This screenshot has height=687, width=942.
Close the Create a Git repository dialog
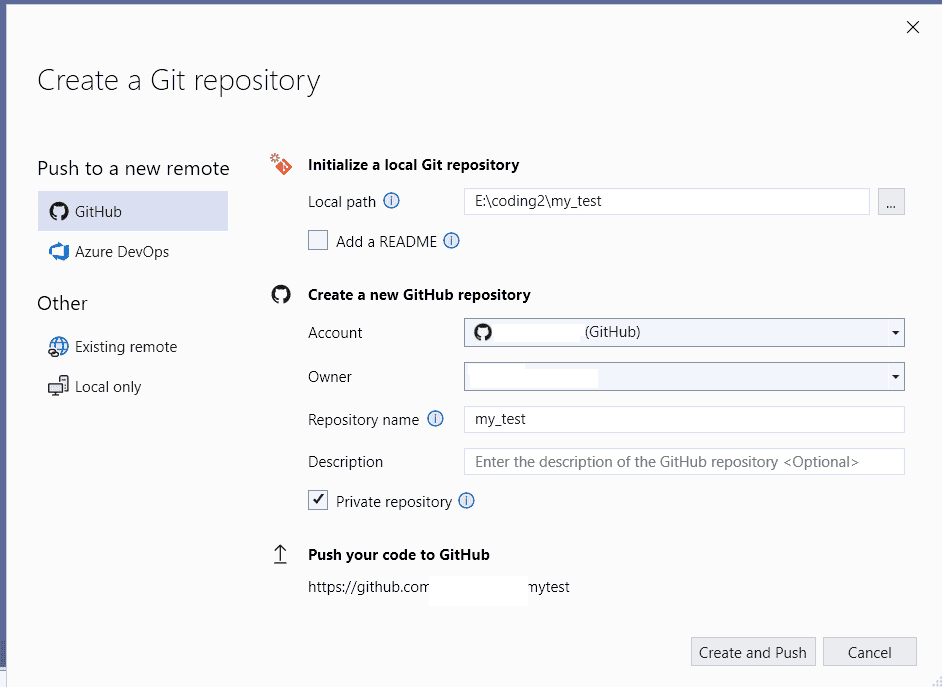click(x=913, y=27)
